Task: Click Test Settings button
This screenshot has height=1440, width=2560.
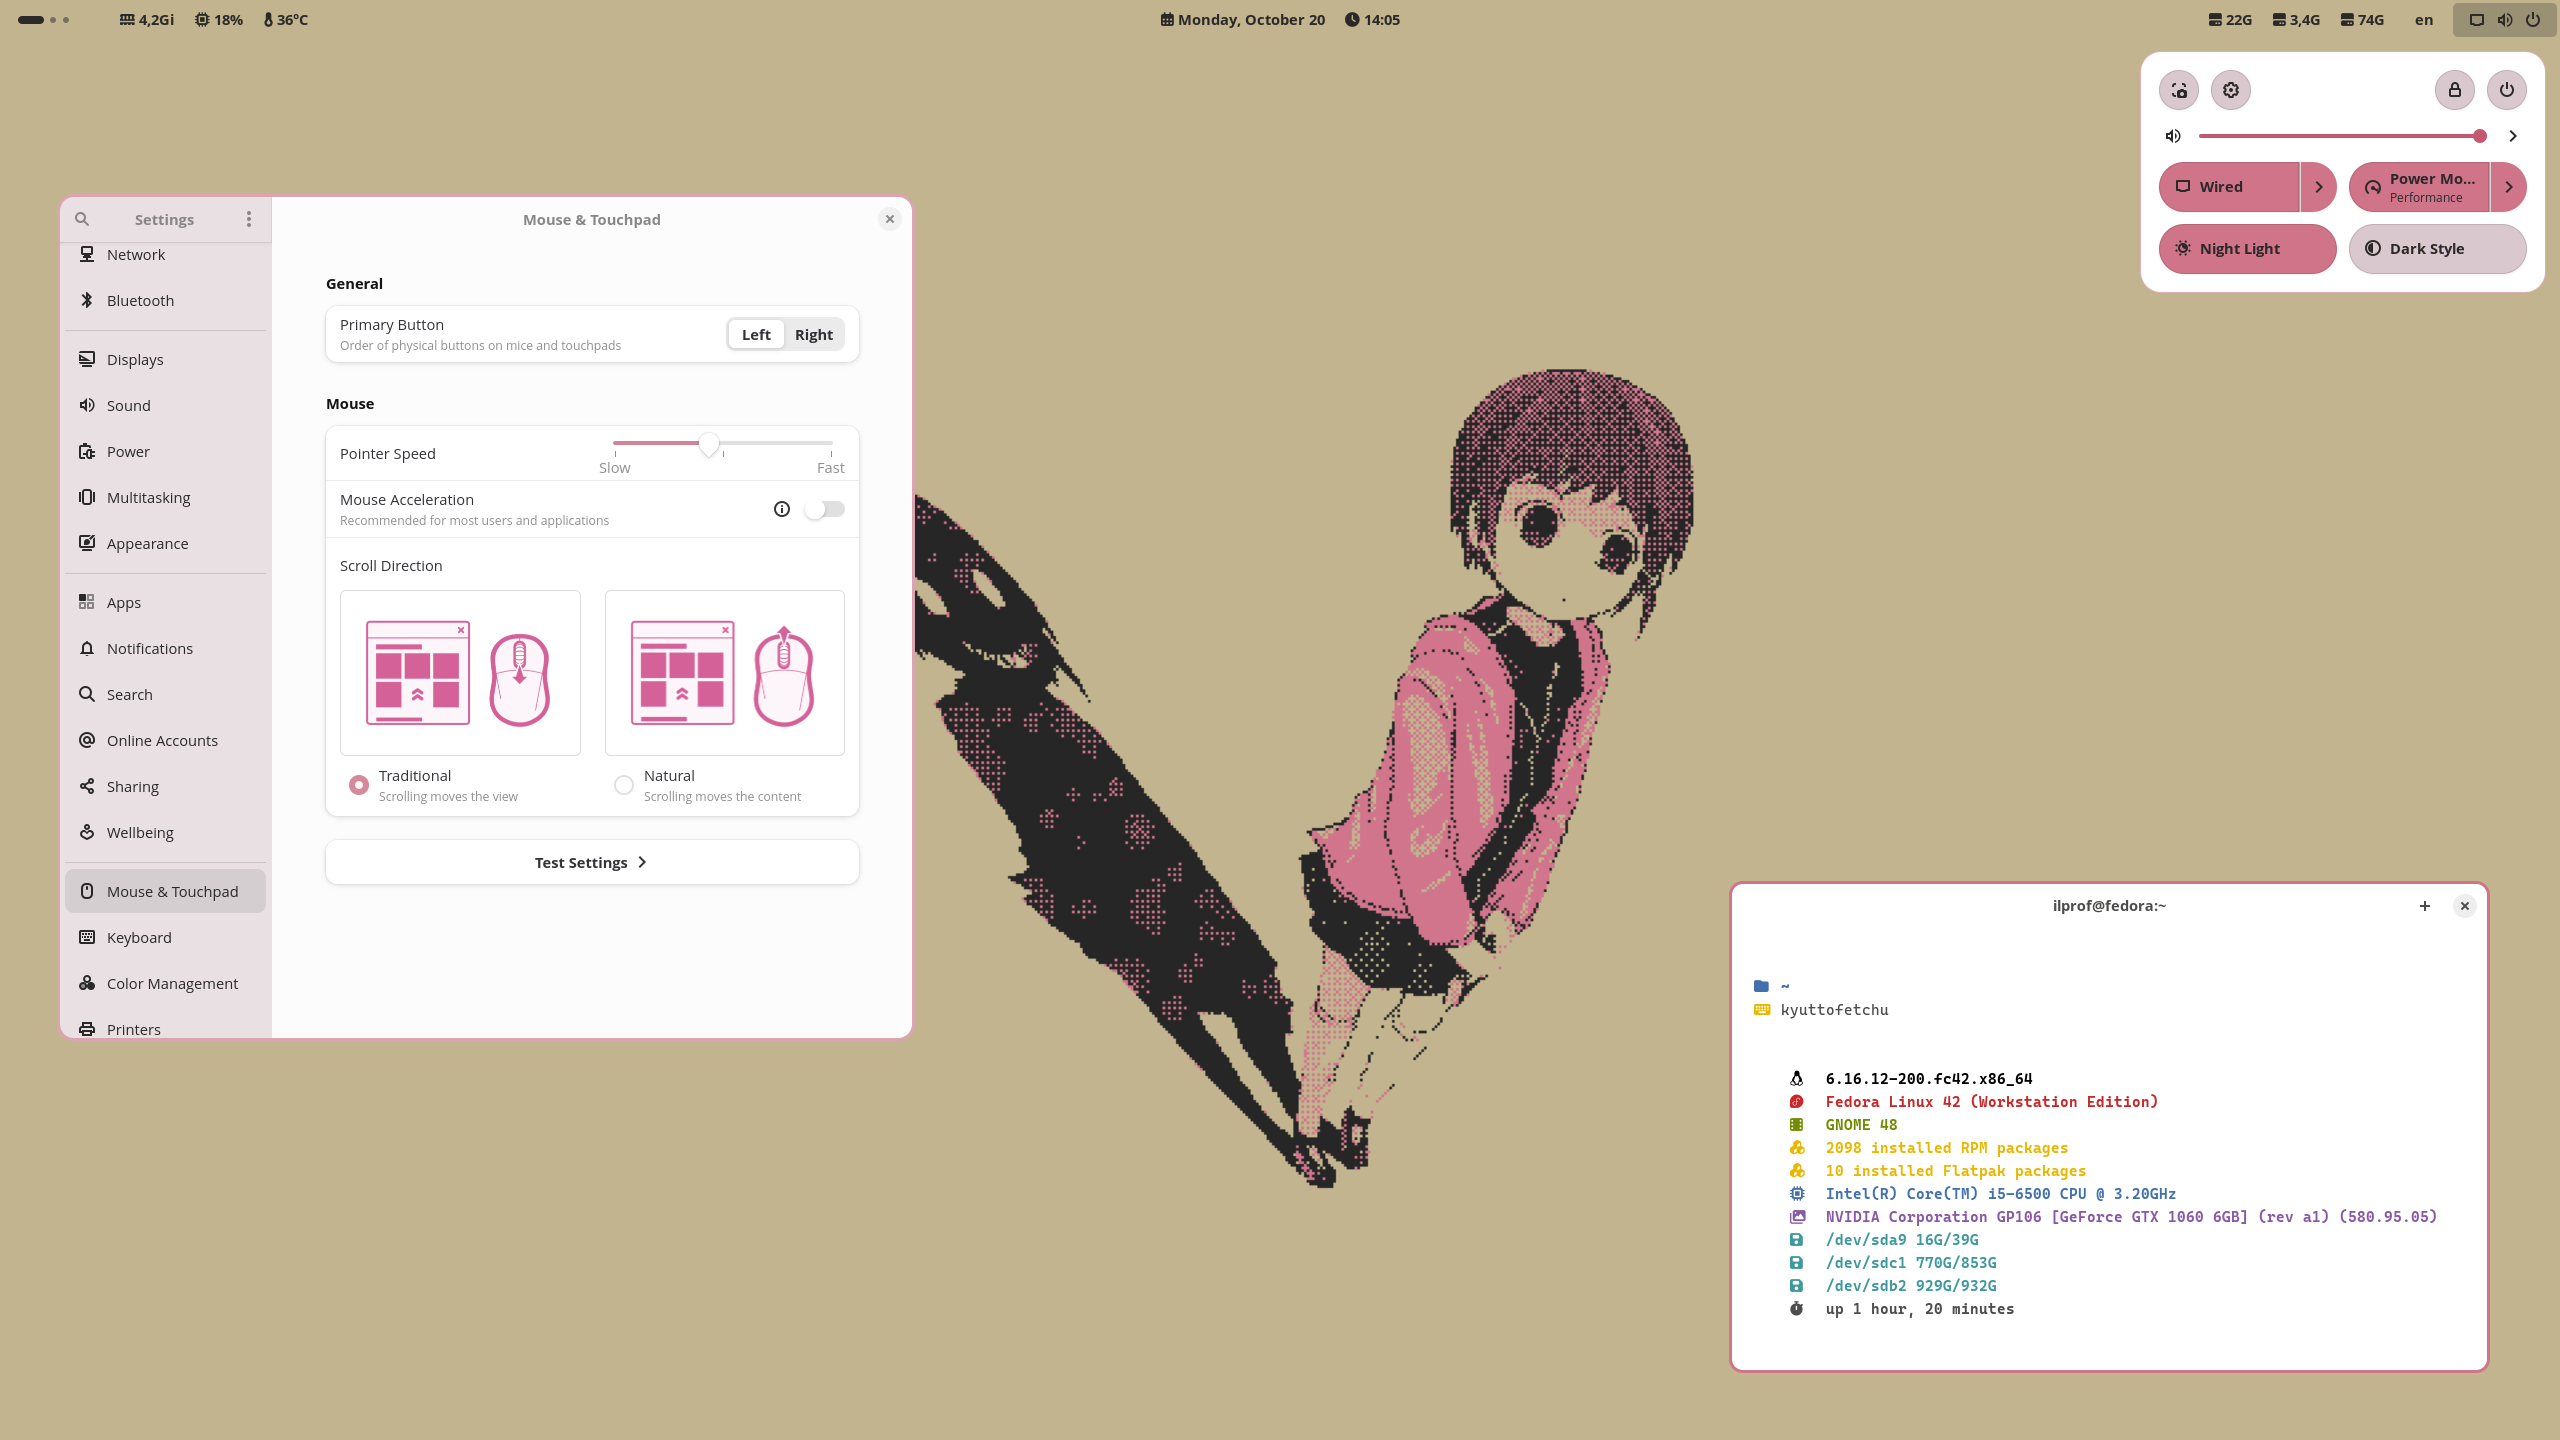Action: click(591, 862)
